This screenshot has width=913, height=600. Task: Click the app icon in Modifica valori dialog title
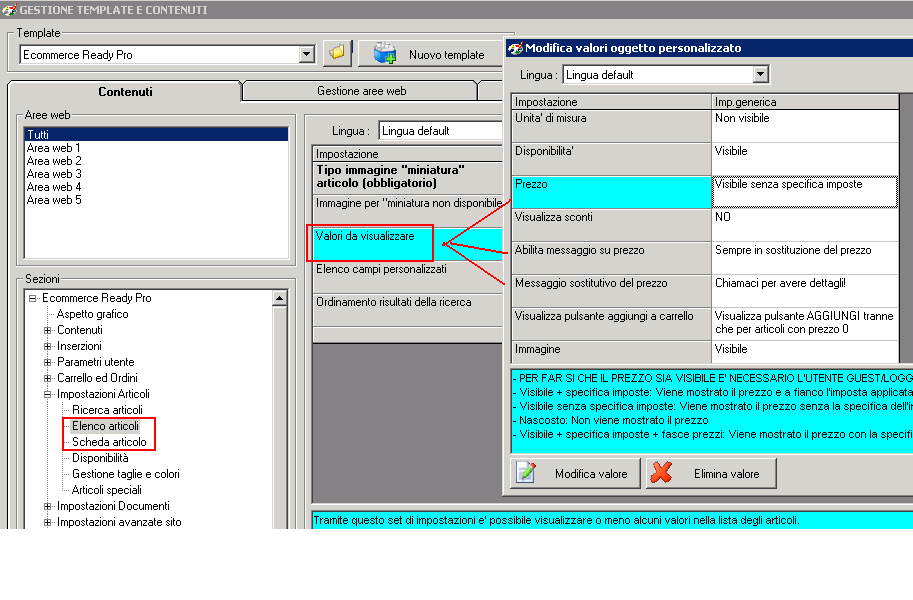[x=515, y=48]
